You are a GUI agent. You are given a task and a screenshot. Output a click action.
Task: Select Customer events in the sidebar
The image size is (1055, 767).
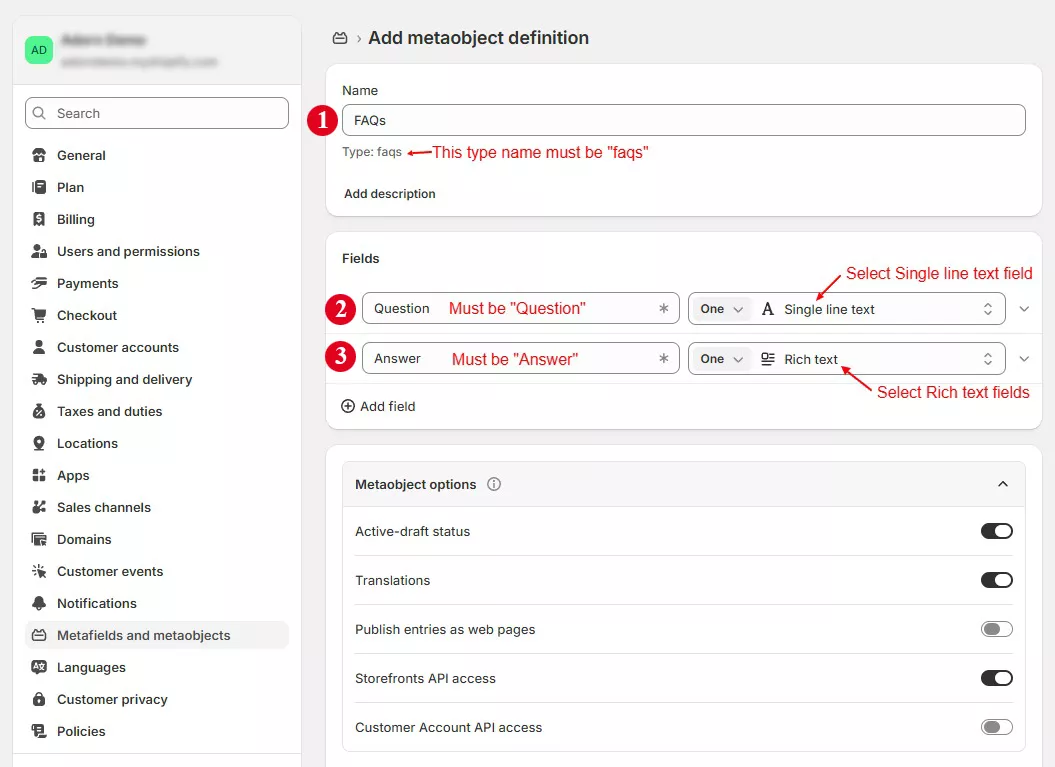41,571
